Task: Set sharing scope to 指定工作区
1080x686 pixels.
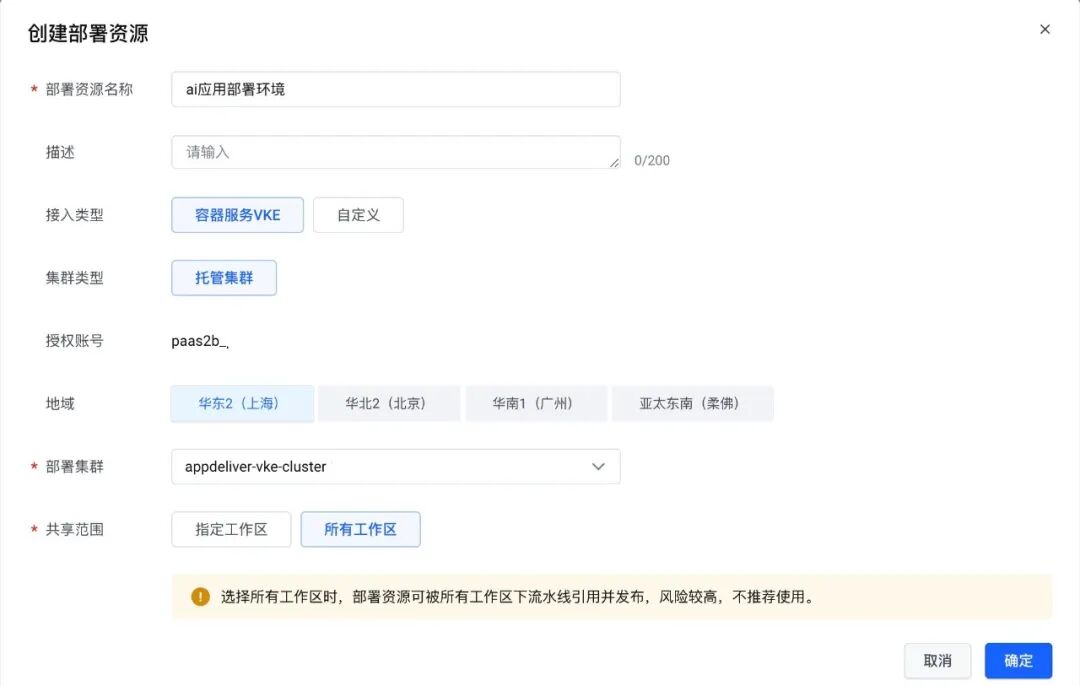Action: pos(231,529)
